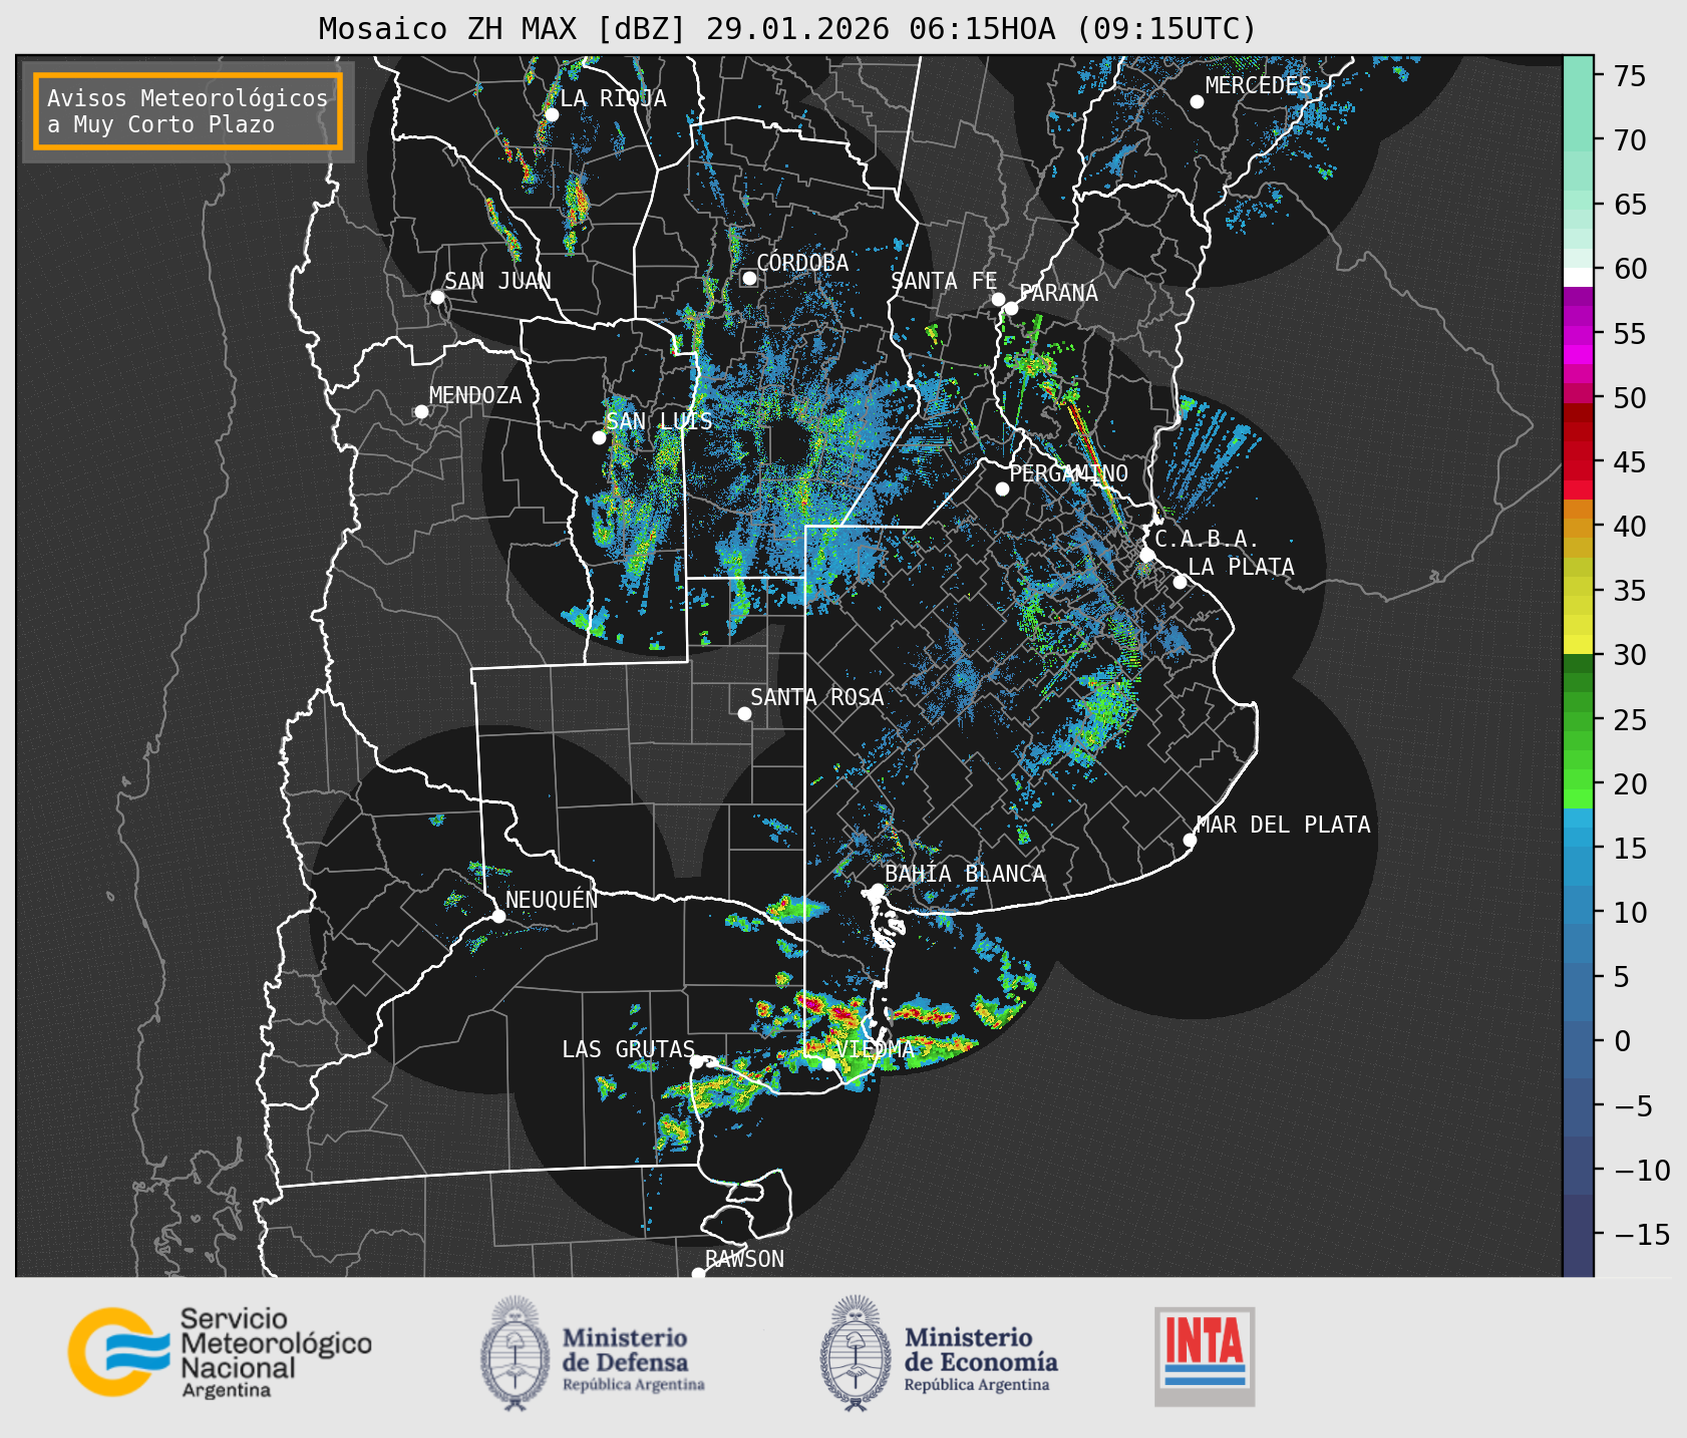1687x1438 pixels.
Task: Click the Ministerio de Economía emblem
Action: click(855, 1354)
